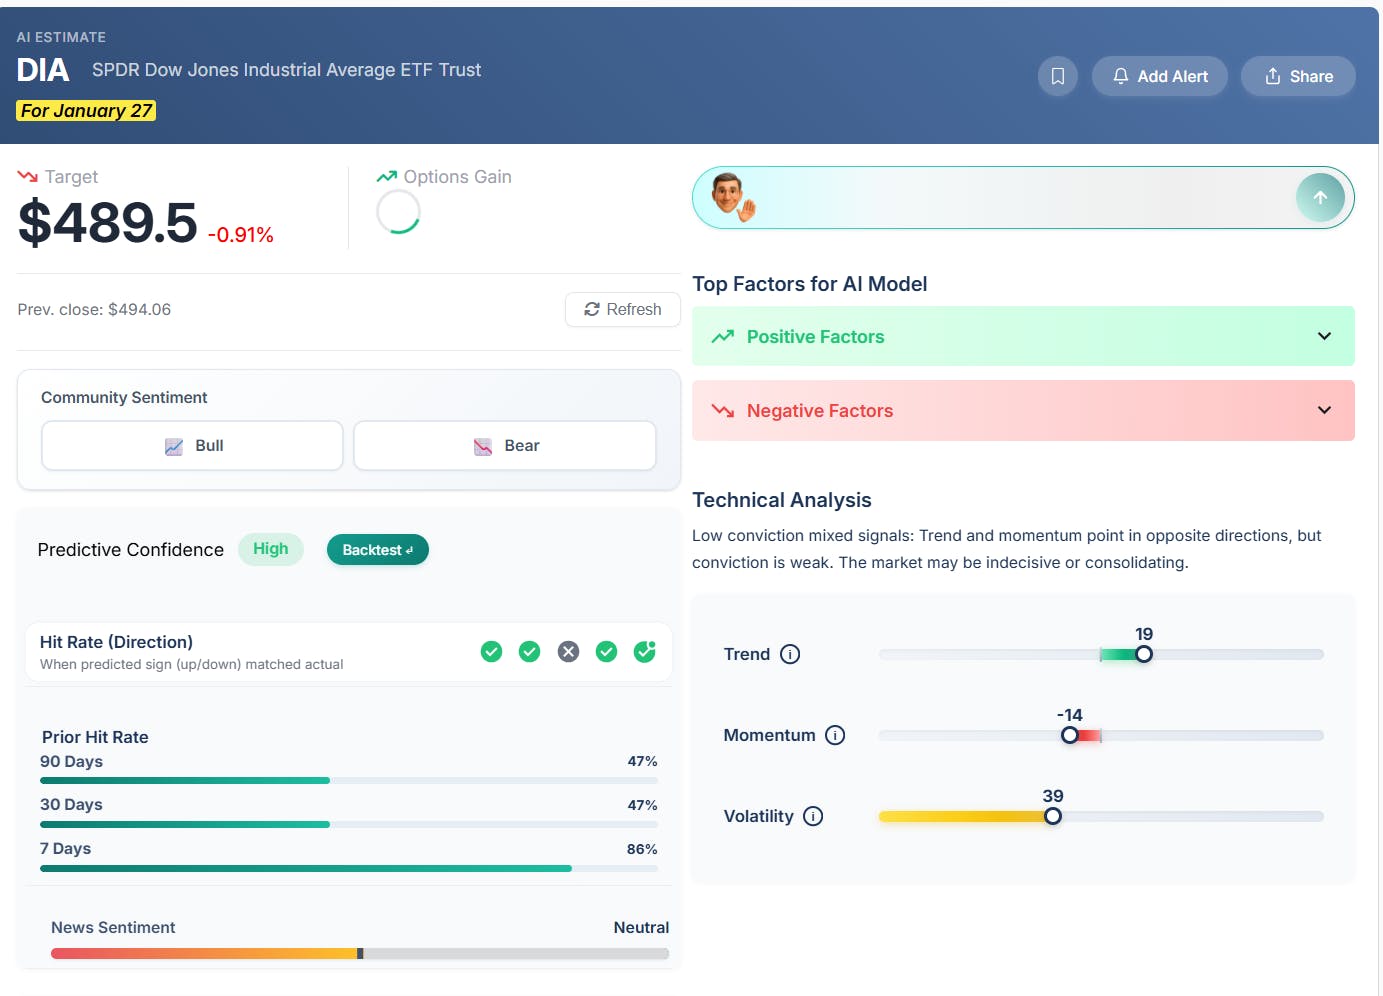Click 'Prev. close: $494.06' text
This screenshot has width=1383, height=996.
[x=94, y=309]
